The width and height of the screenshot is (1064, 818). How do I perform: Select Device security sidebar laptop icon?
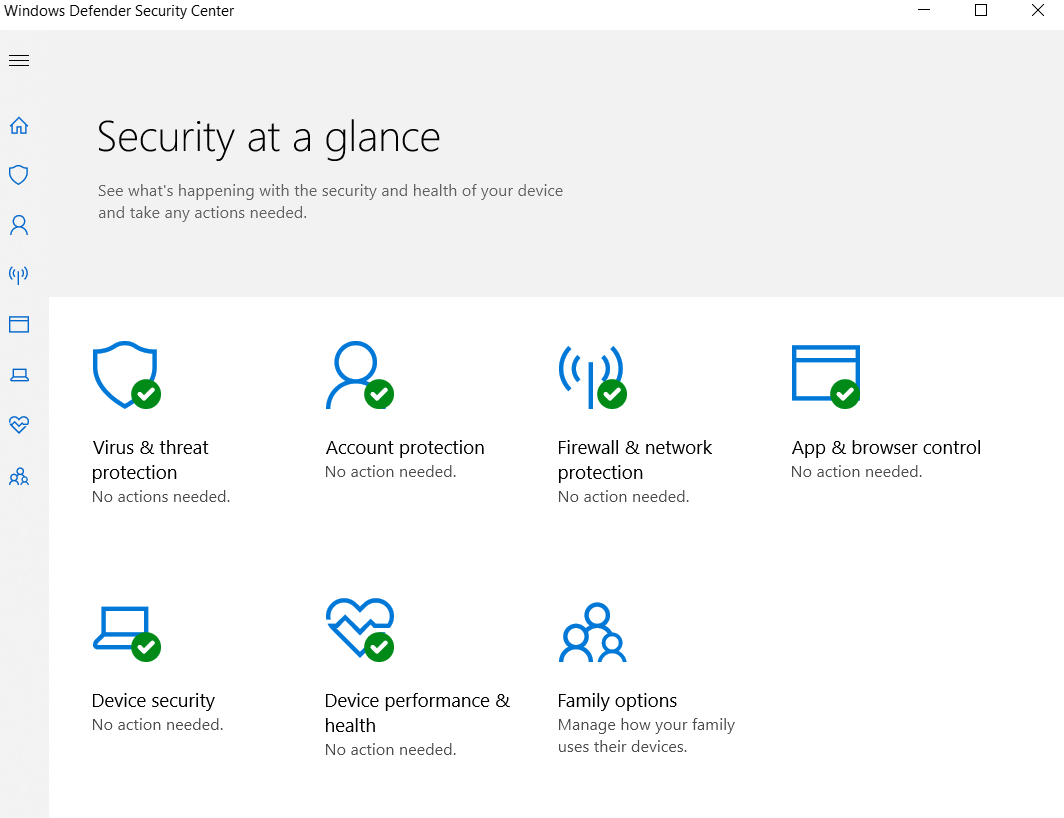pyautogui.click(x=19, y=375)
